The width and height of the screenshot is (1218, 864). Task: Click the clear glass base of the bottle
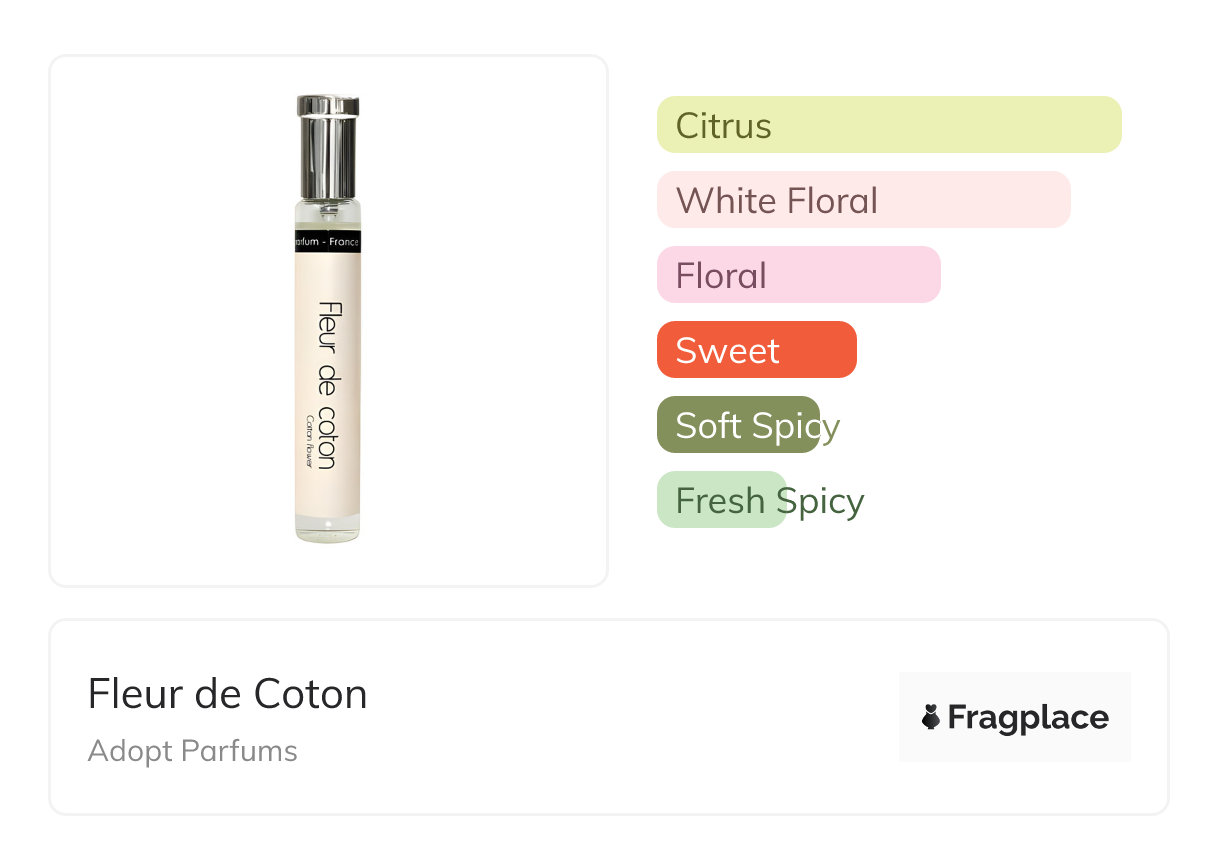327,530
